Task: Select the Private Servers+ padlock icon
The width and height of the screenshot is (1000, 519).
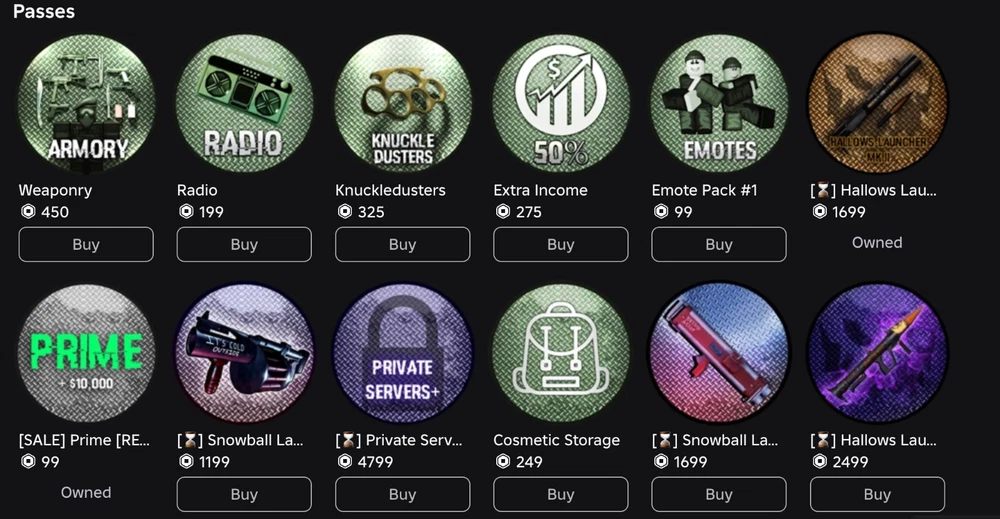Action: point(402,353)
